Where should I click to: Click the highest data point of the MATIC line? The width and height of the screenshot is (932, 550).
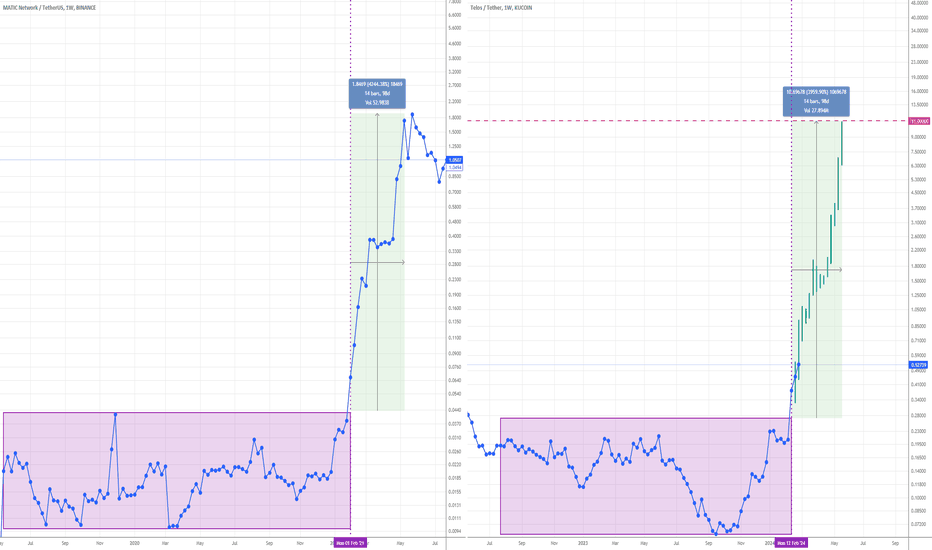pos(413,114)
